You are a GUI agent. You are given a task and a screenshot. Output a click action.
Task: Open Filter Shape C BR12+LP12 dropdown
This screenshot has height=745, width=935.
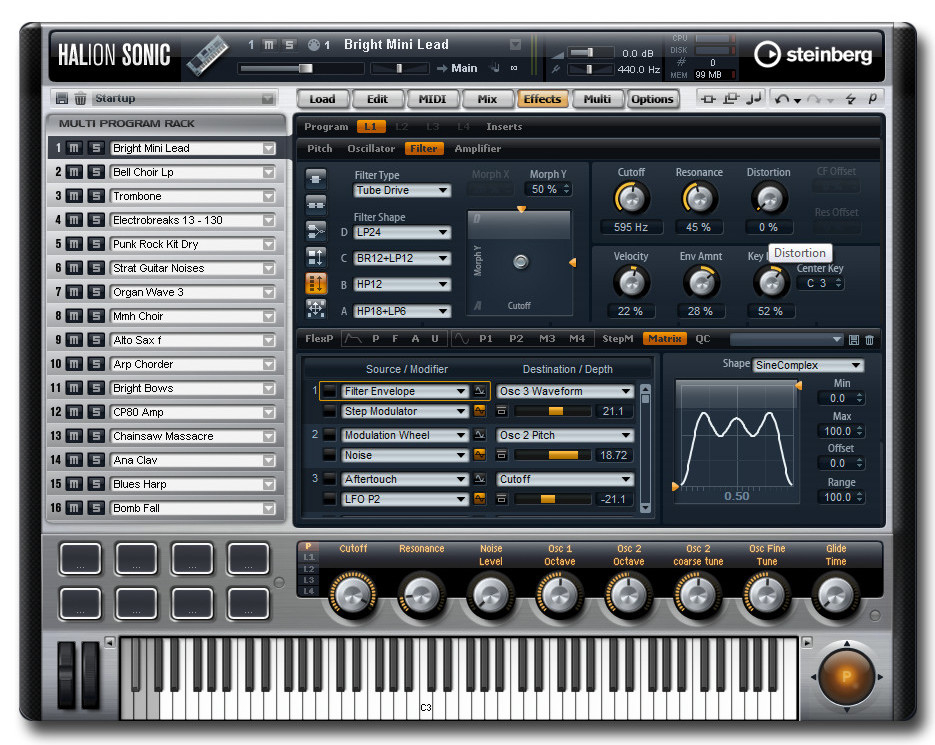[x=403, y=258]
